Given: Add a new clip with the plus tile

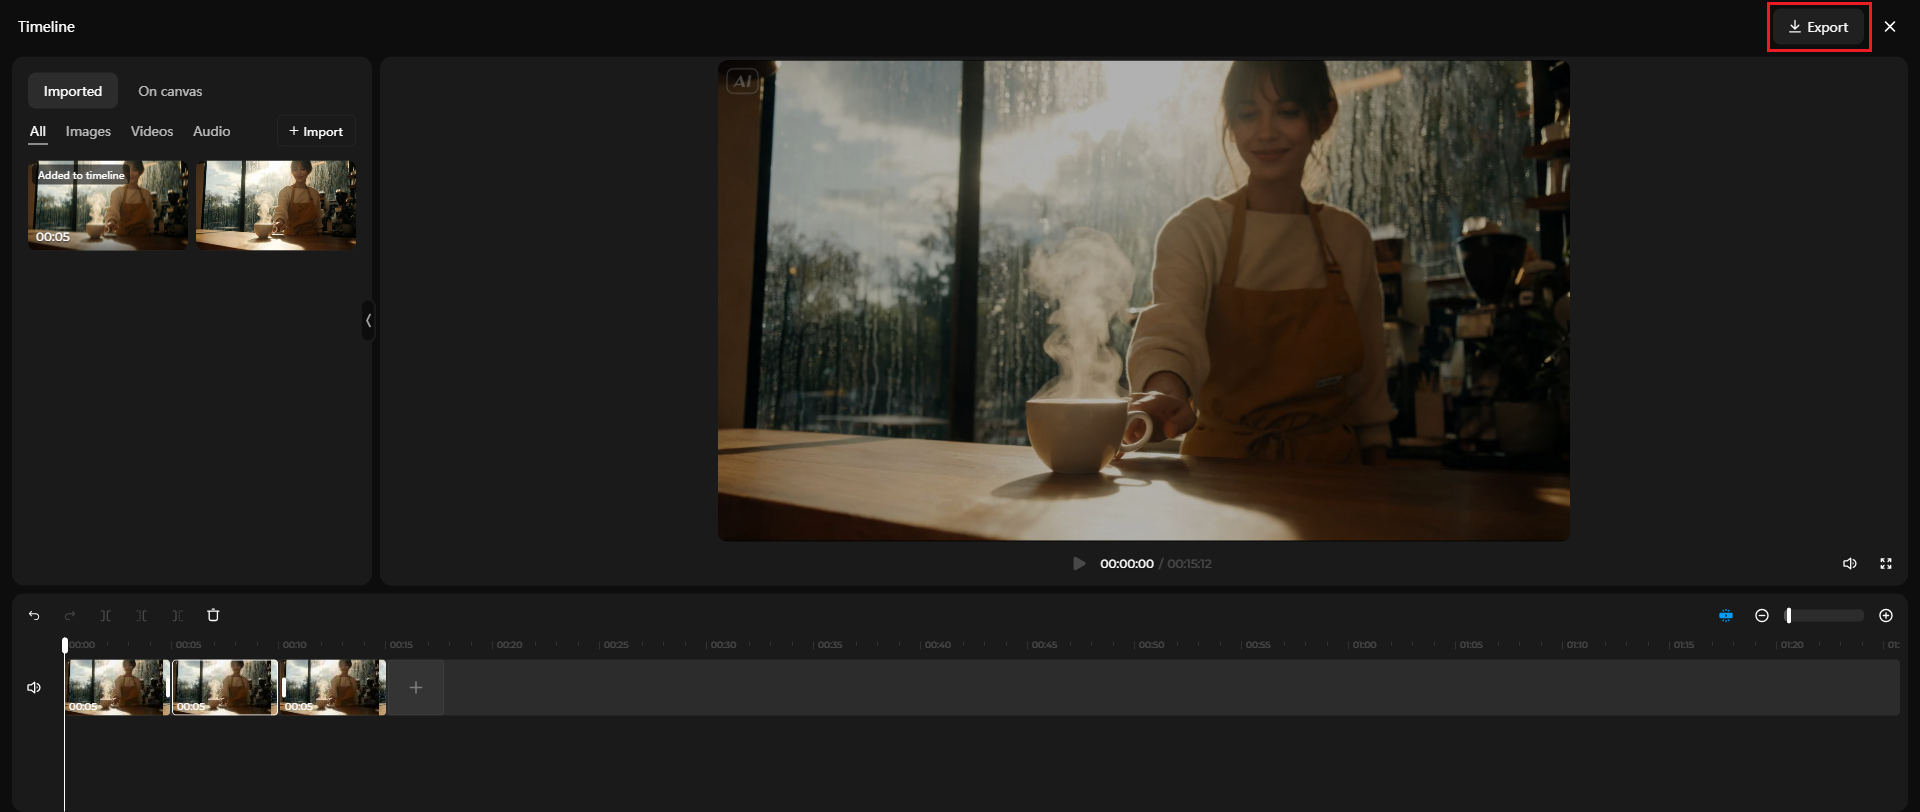Looking at the screenshot, I should [x=416, y=687].
